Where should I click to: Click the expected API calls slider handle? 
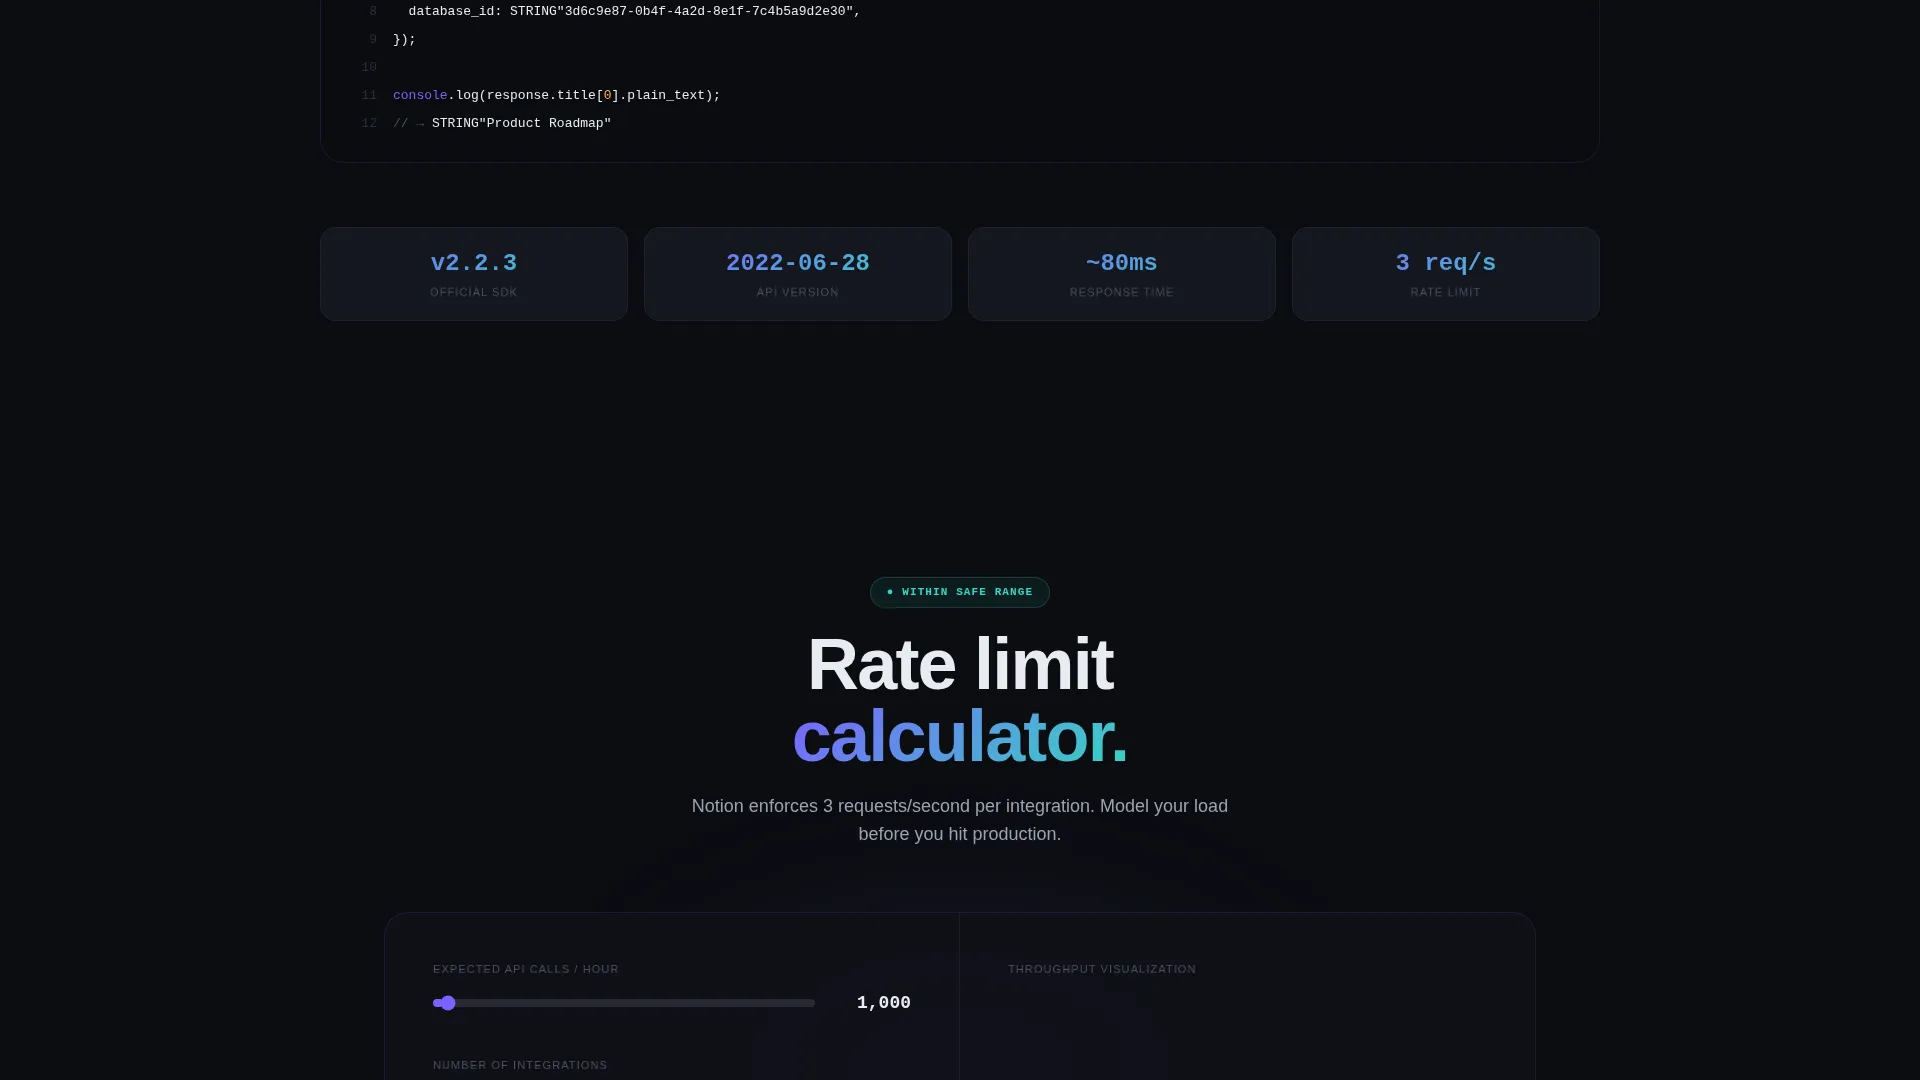pyautogui.click(x=448, y=1003)
